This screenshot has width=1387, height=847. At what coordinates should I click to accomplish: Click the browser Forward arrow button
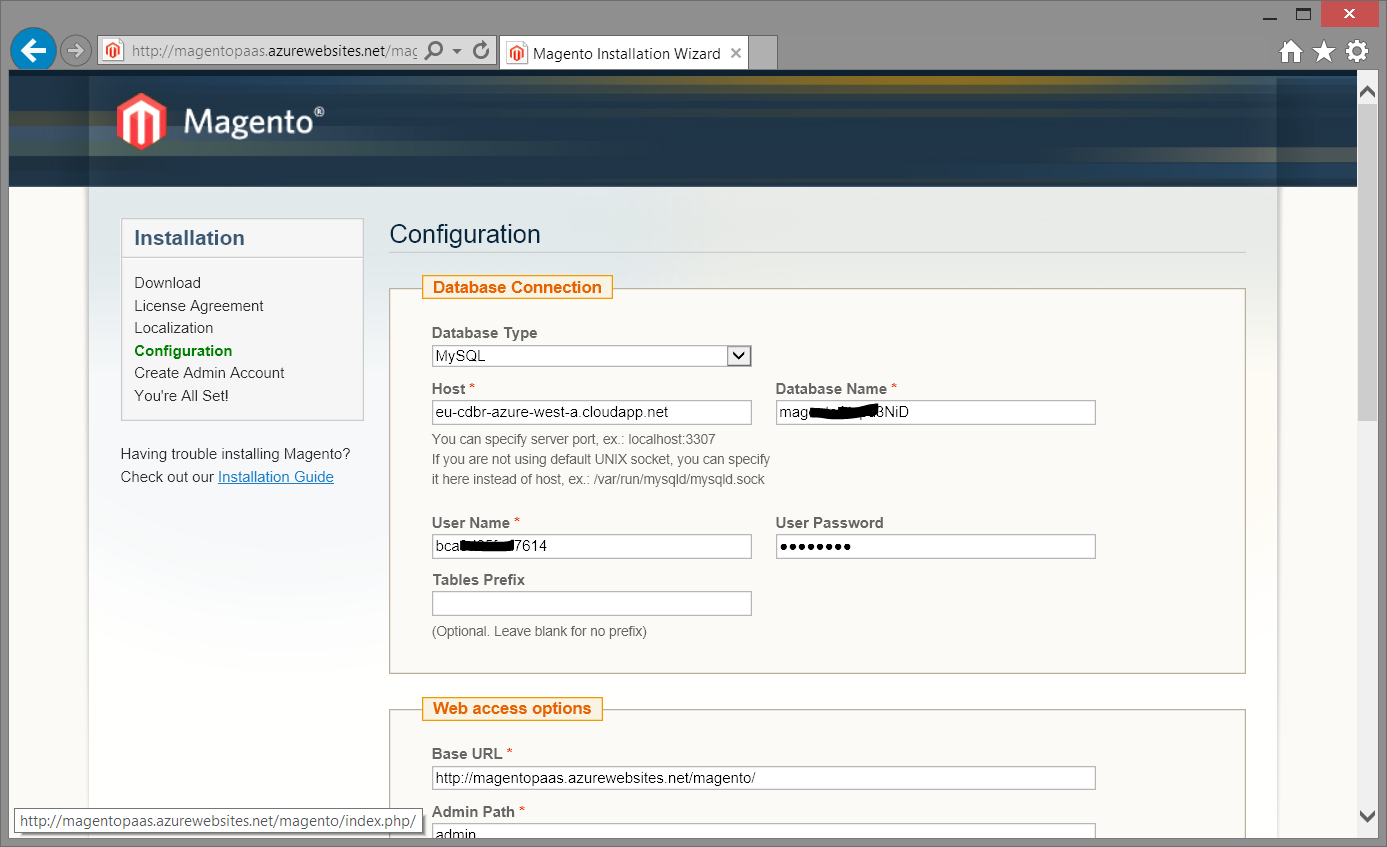(76, 50)
